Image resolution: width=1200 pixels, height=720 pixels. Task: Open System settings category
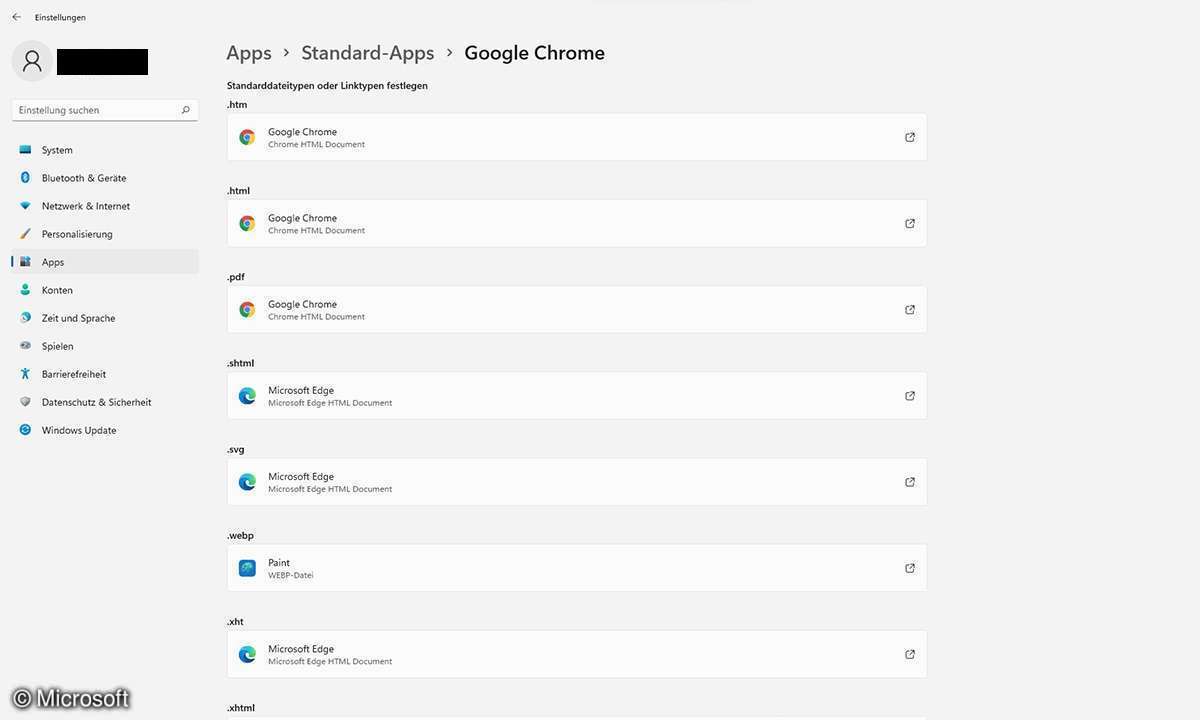[104, 150]
